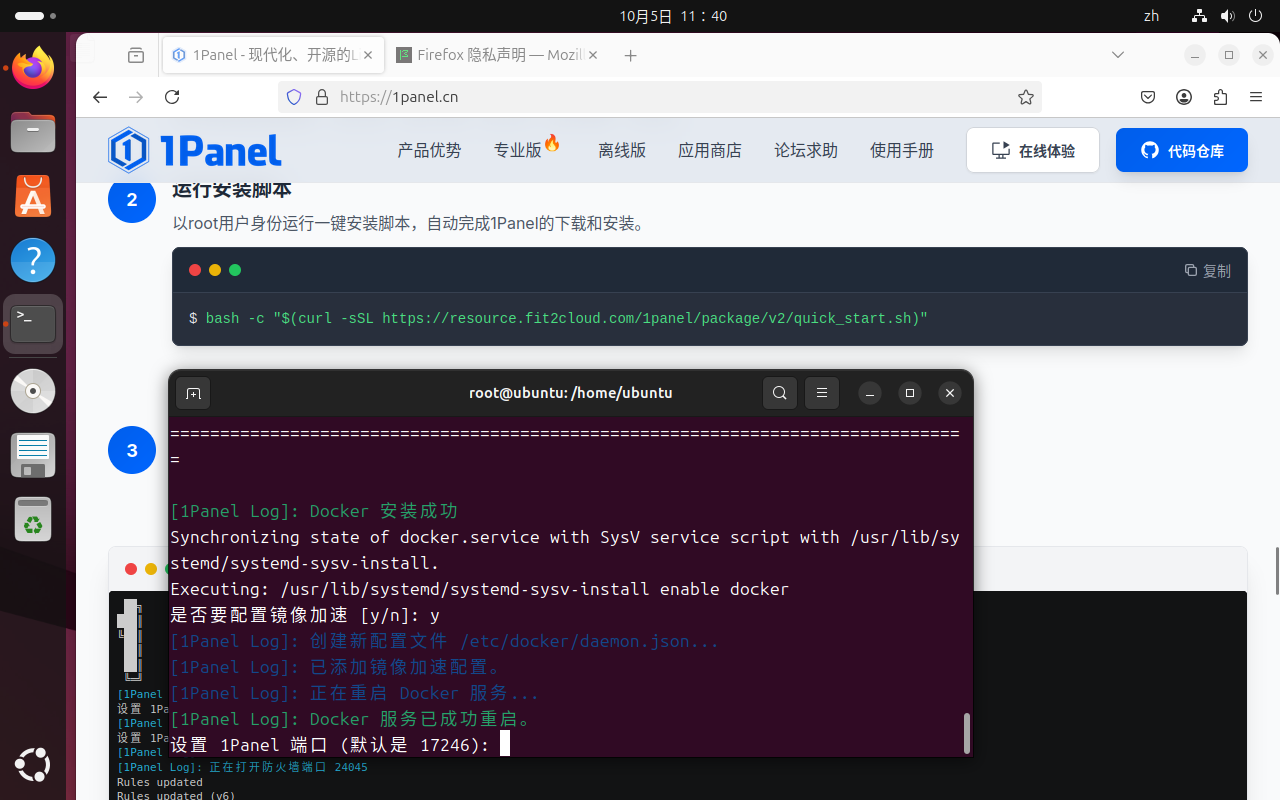This screenshot has height=800, width=1280.
Task: Open a new Firefox tab with plus button
Action: [x=630, y=56]
